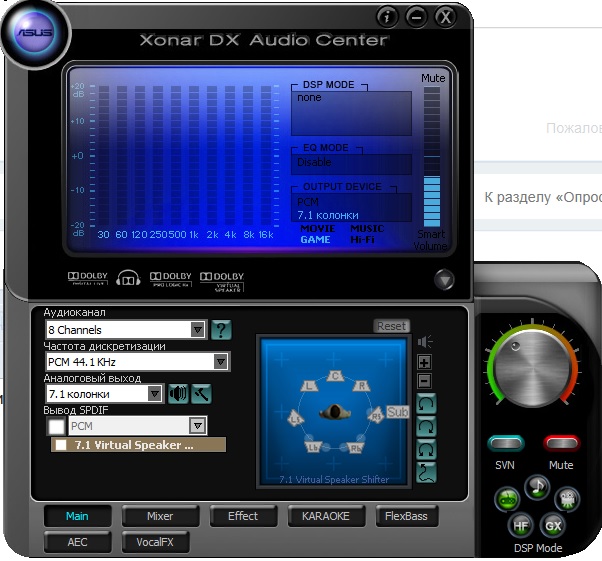Click the MUSIC mode indicator text
Viewport: 602px width, 561px height.
367,228
